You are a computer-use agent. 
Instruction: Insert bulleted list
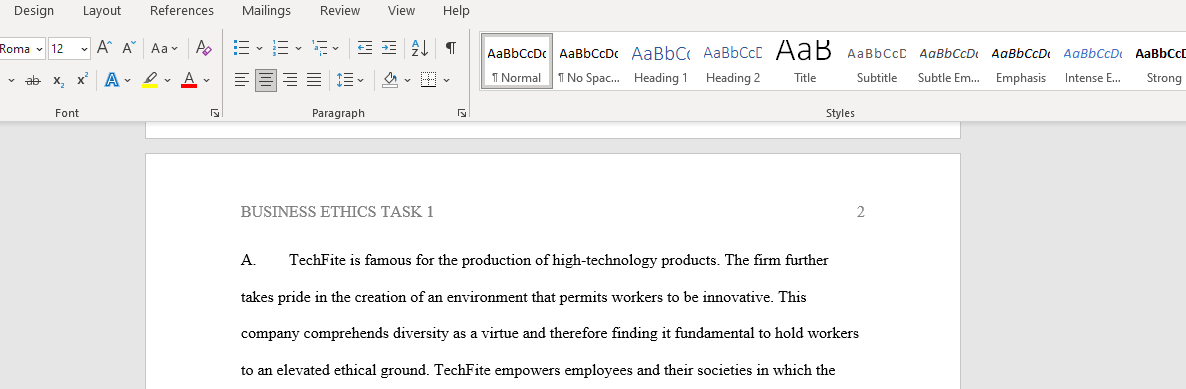242,48
